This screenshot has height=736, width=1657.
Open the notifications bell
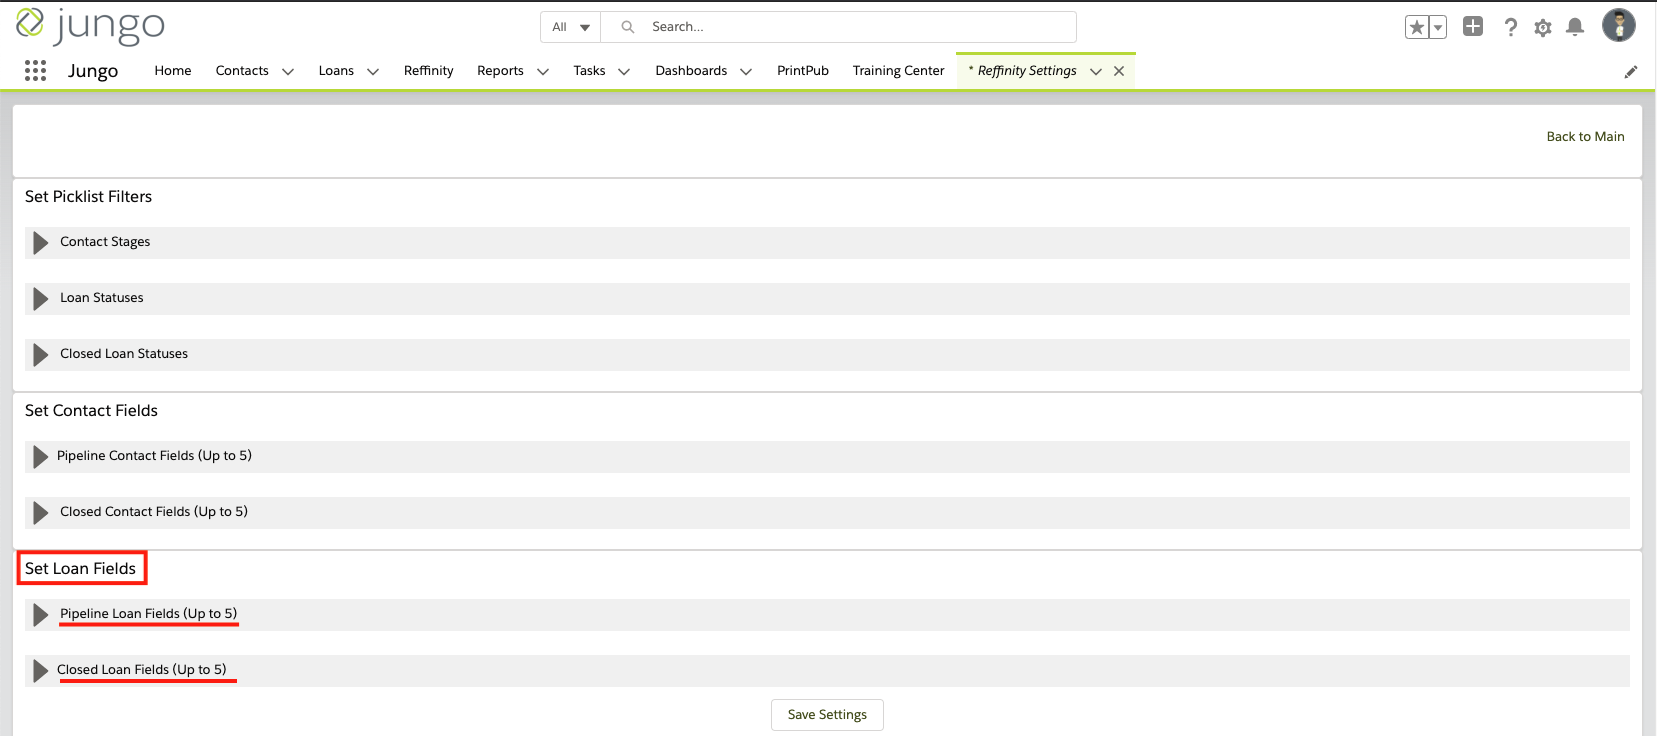pos(1575,27)
